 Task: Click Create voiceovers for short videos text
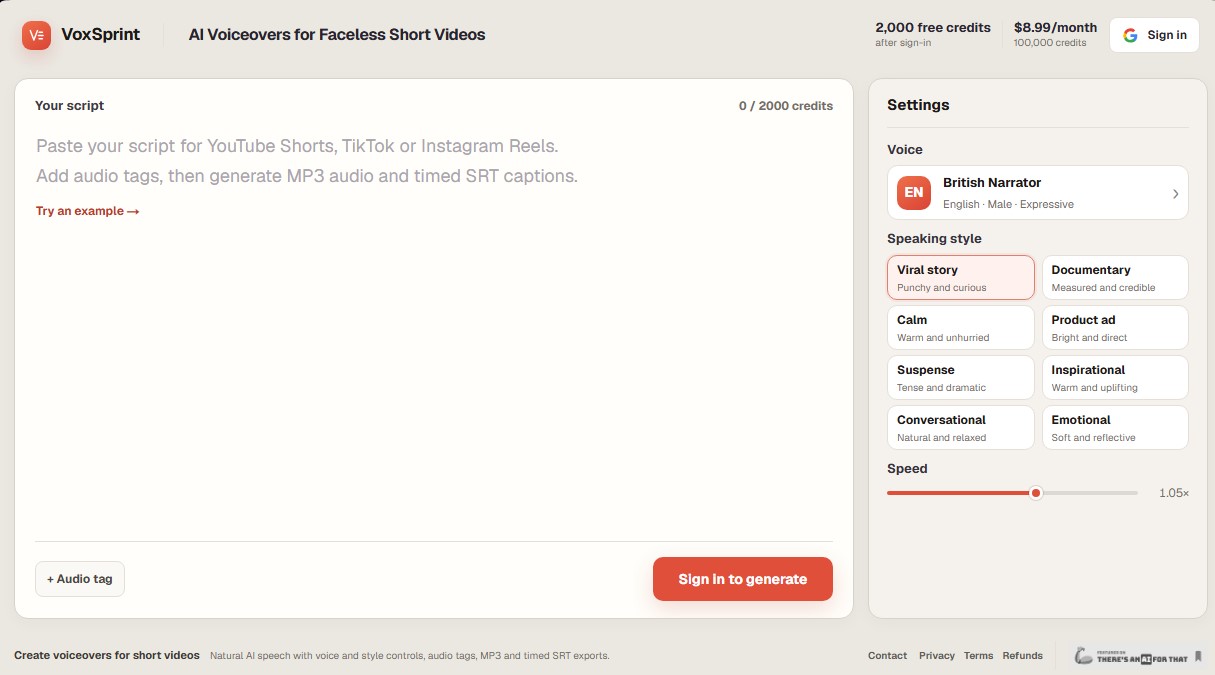coord(107,656)
